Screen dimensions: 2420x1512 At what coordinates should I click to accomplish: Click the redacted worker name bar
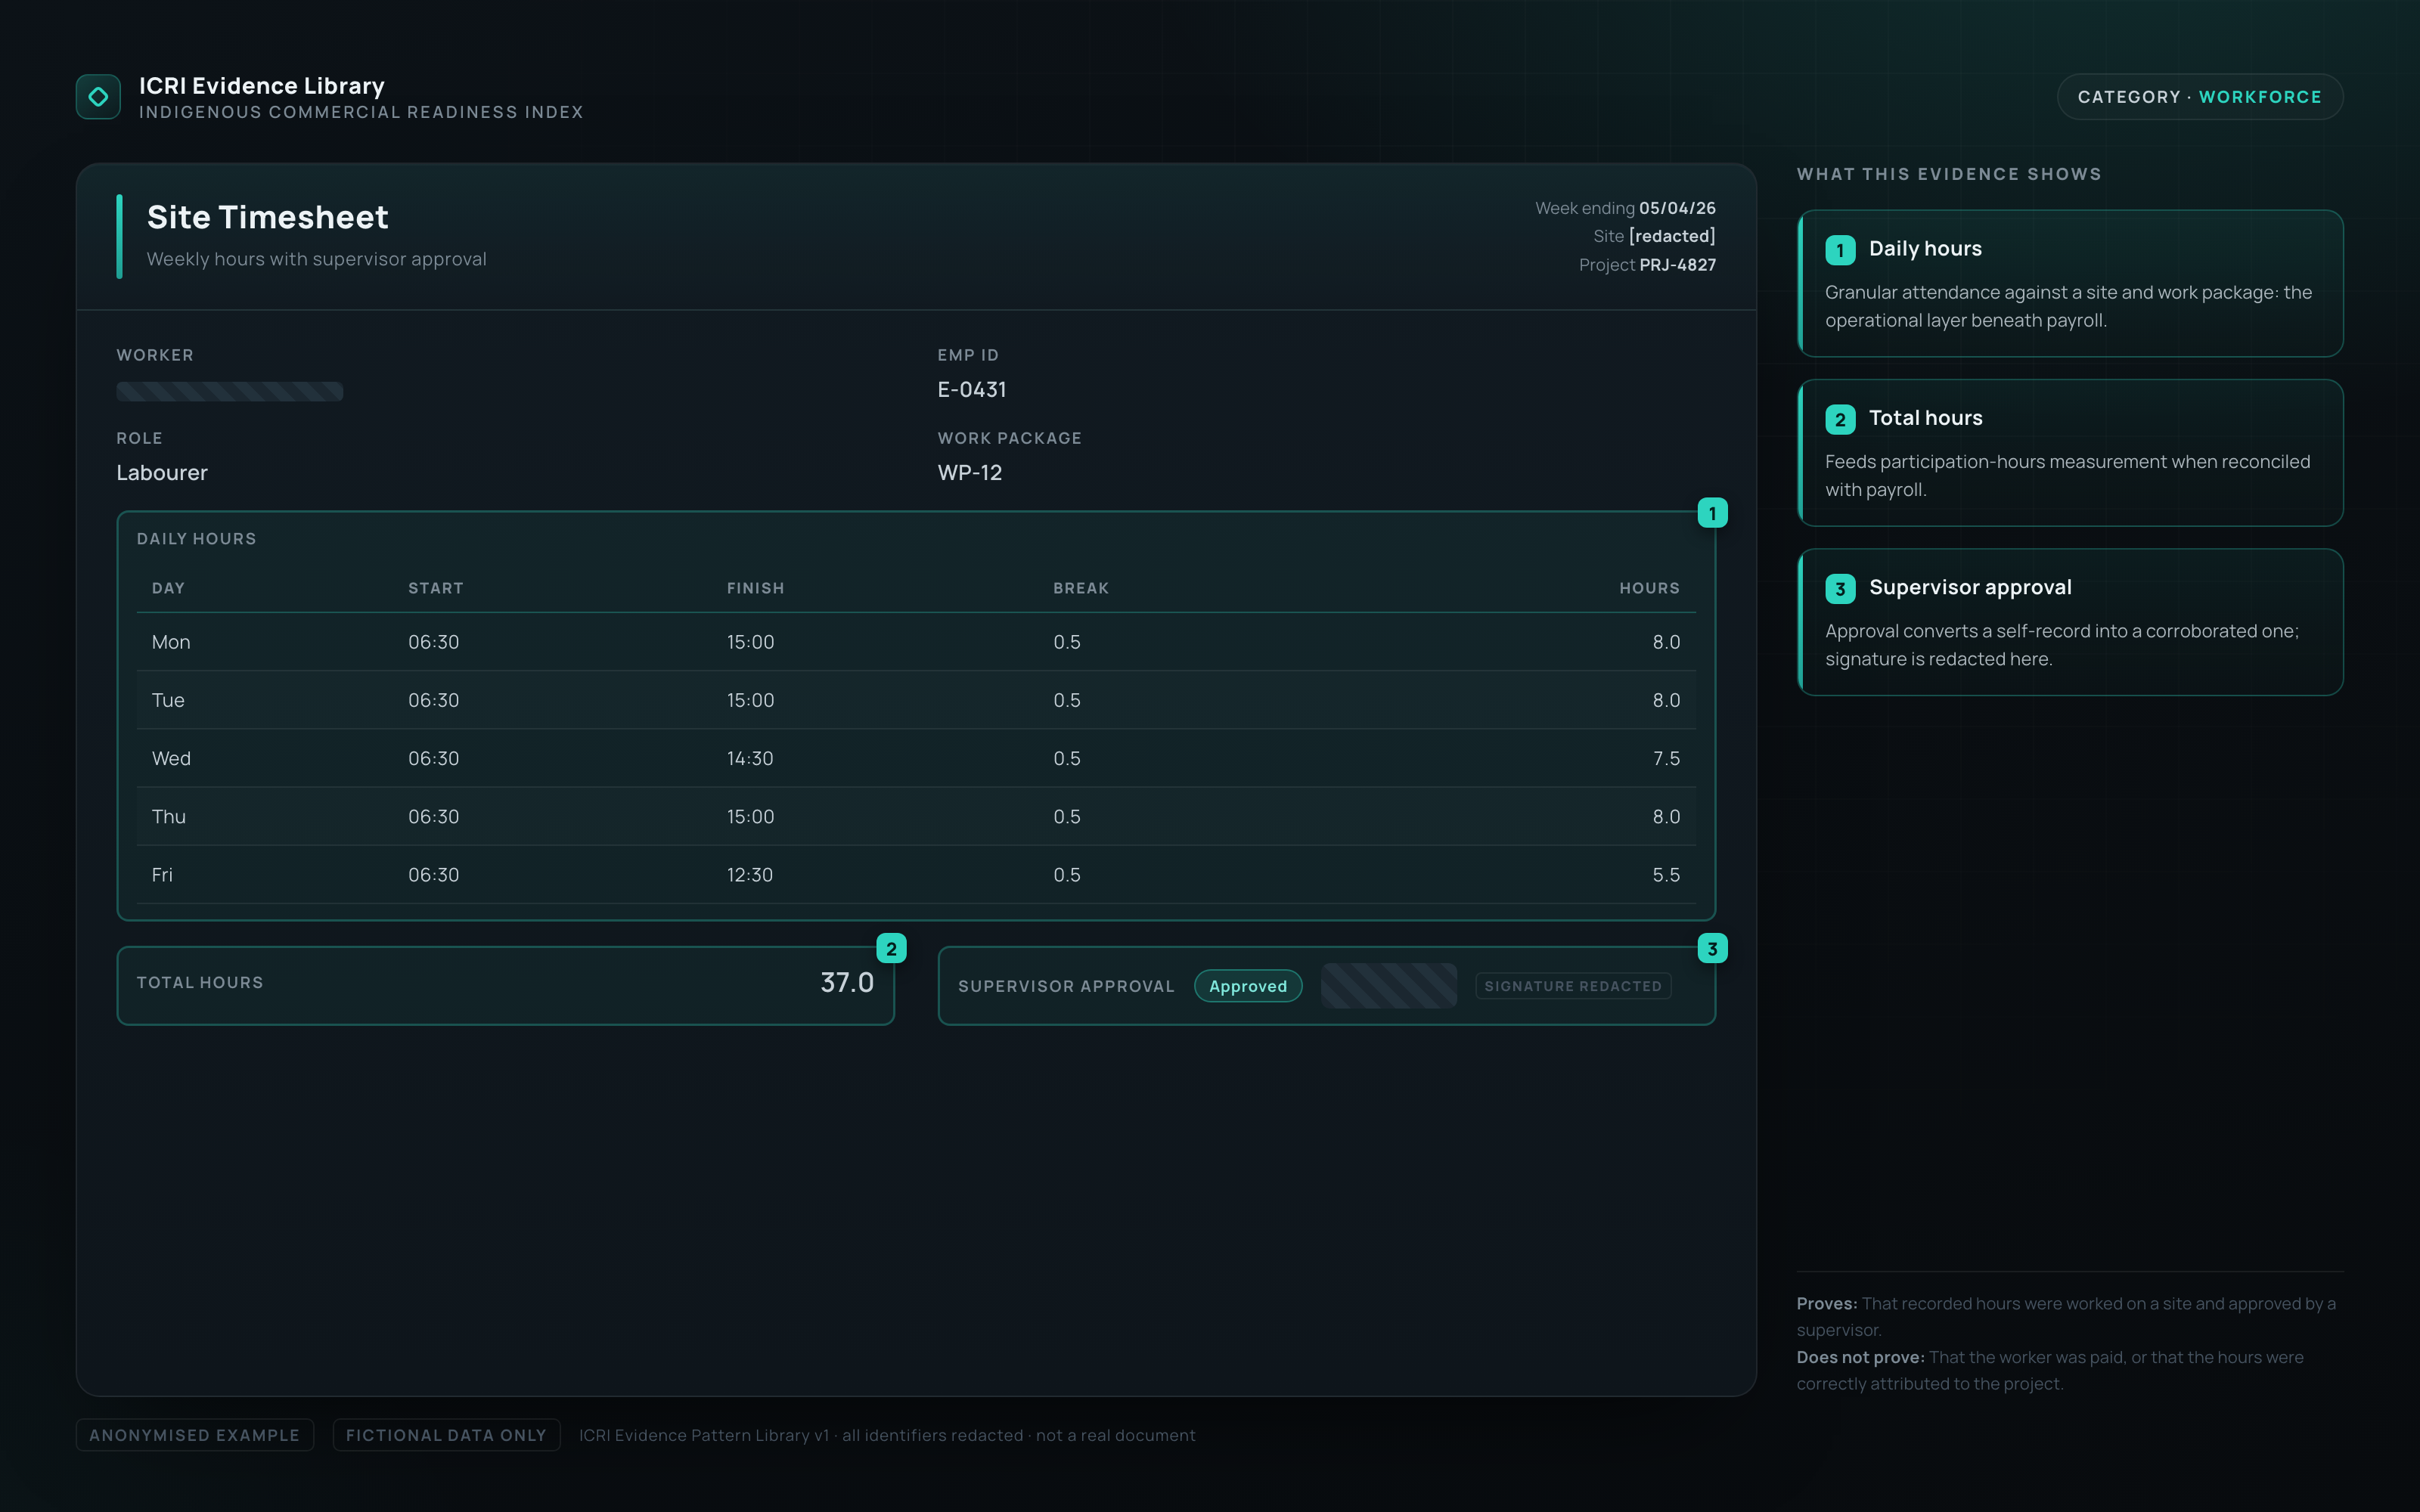tap(230, 391)
